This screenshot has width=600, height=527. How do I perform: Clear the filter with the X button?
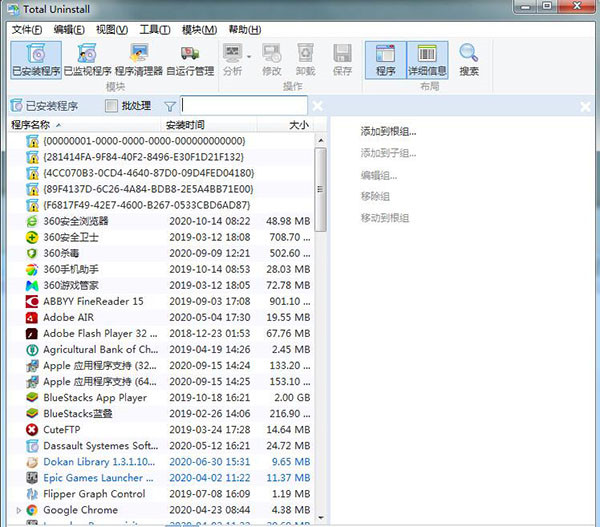pos(317,106)
